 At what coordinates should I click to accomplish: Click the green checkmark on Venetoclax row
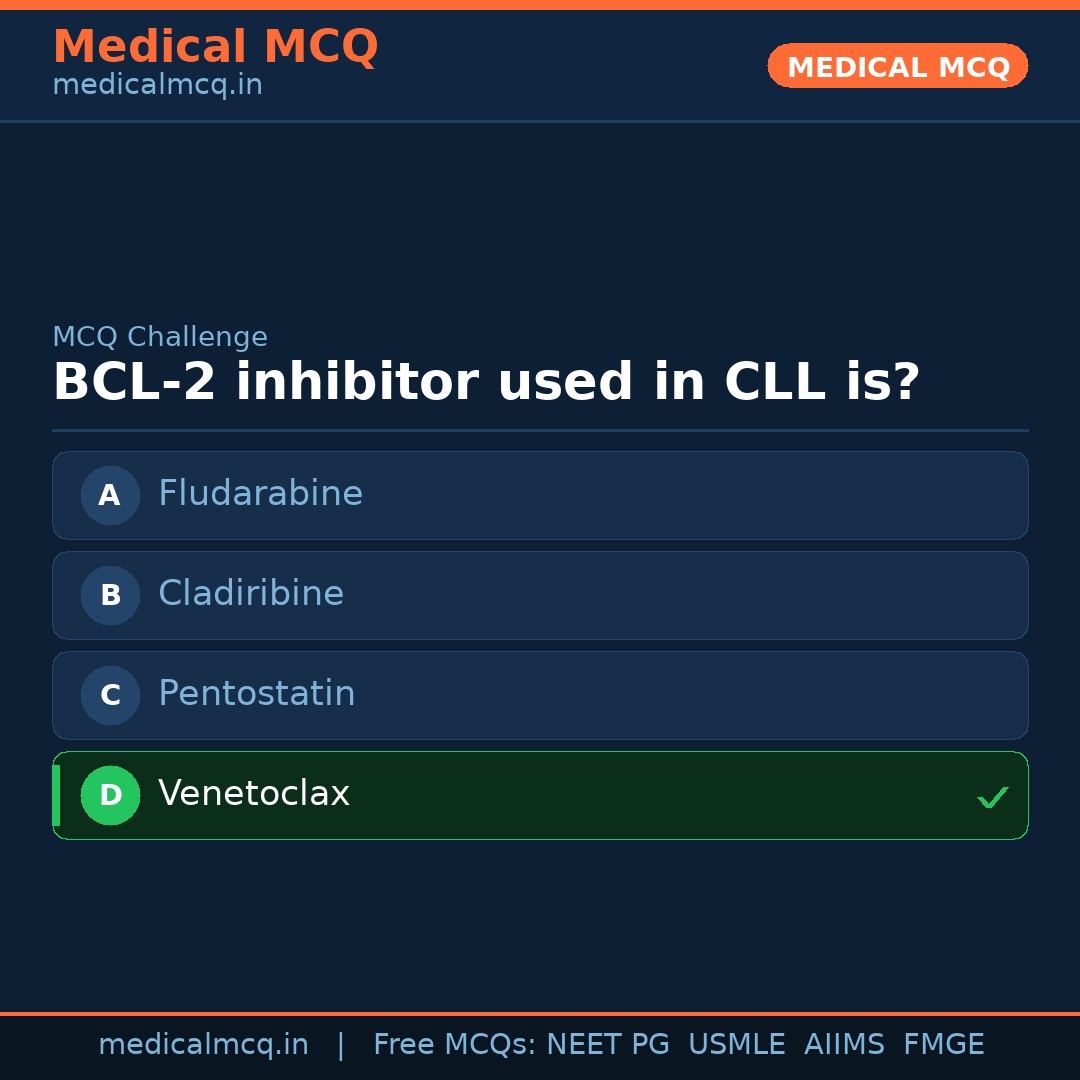pyautogui.click(x=992, y=797)
